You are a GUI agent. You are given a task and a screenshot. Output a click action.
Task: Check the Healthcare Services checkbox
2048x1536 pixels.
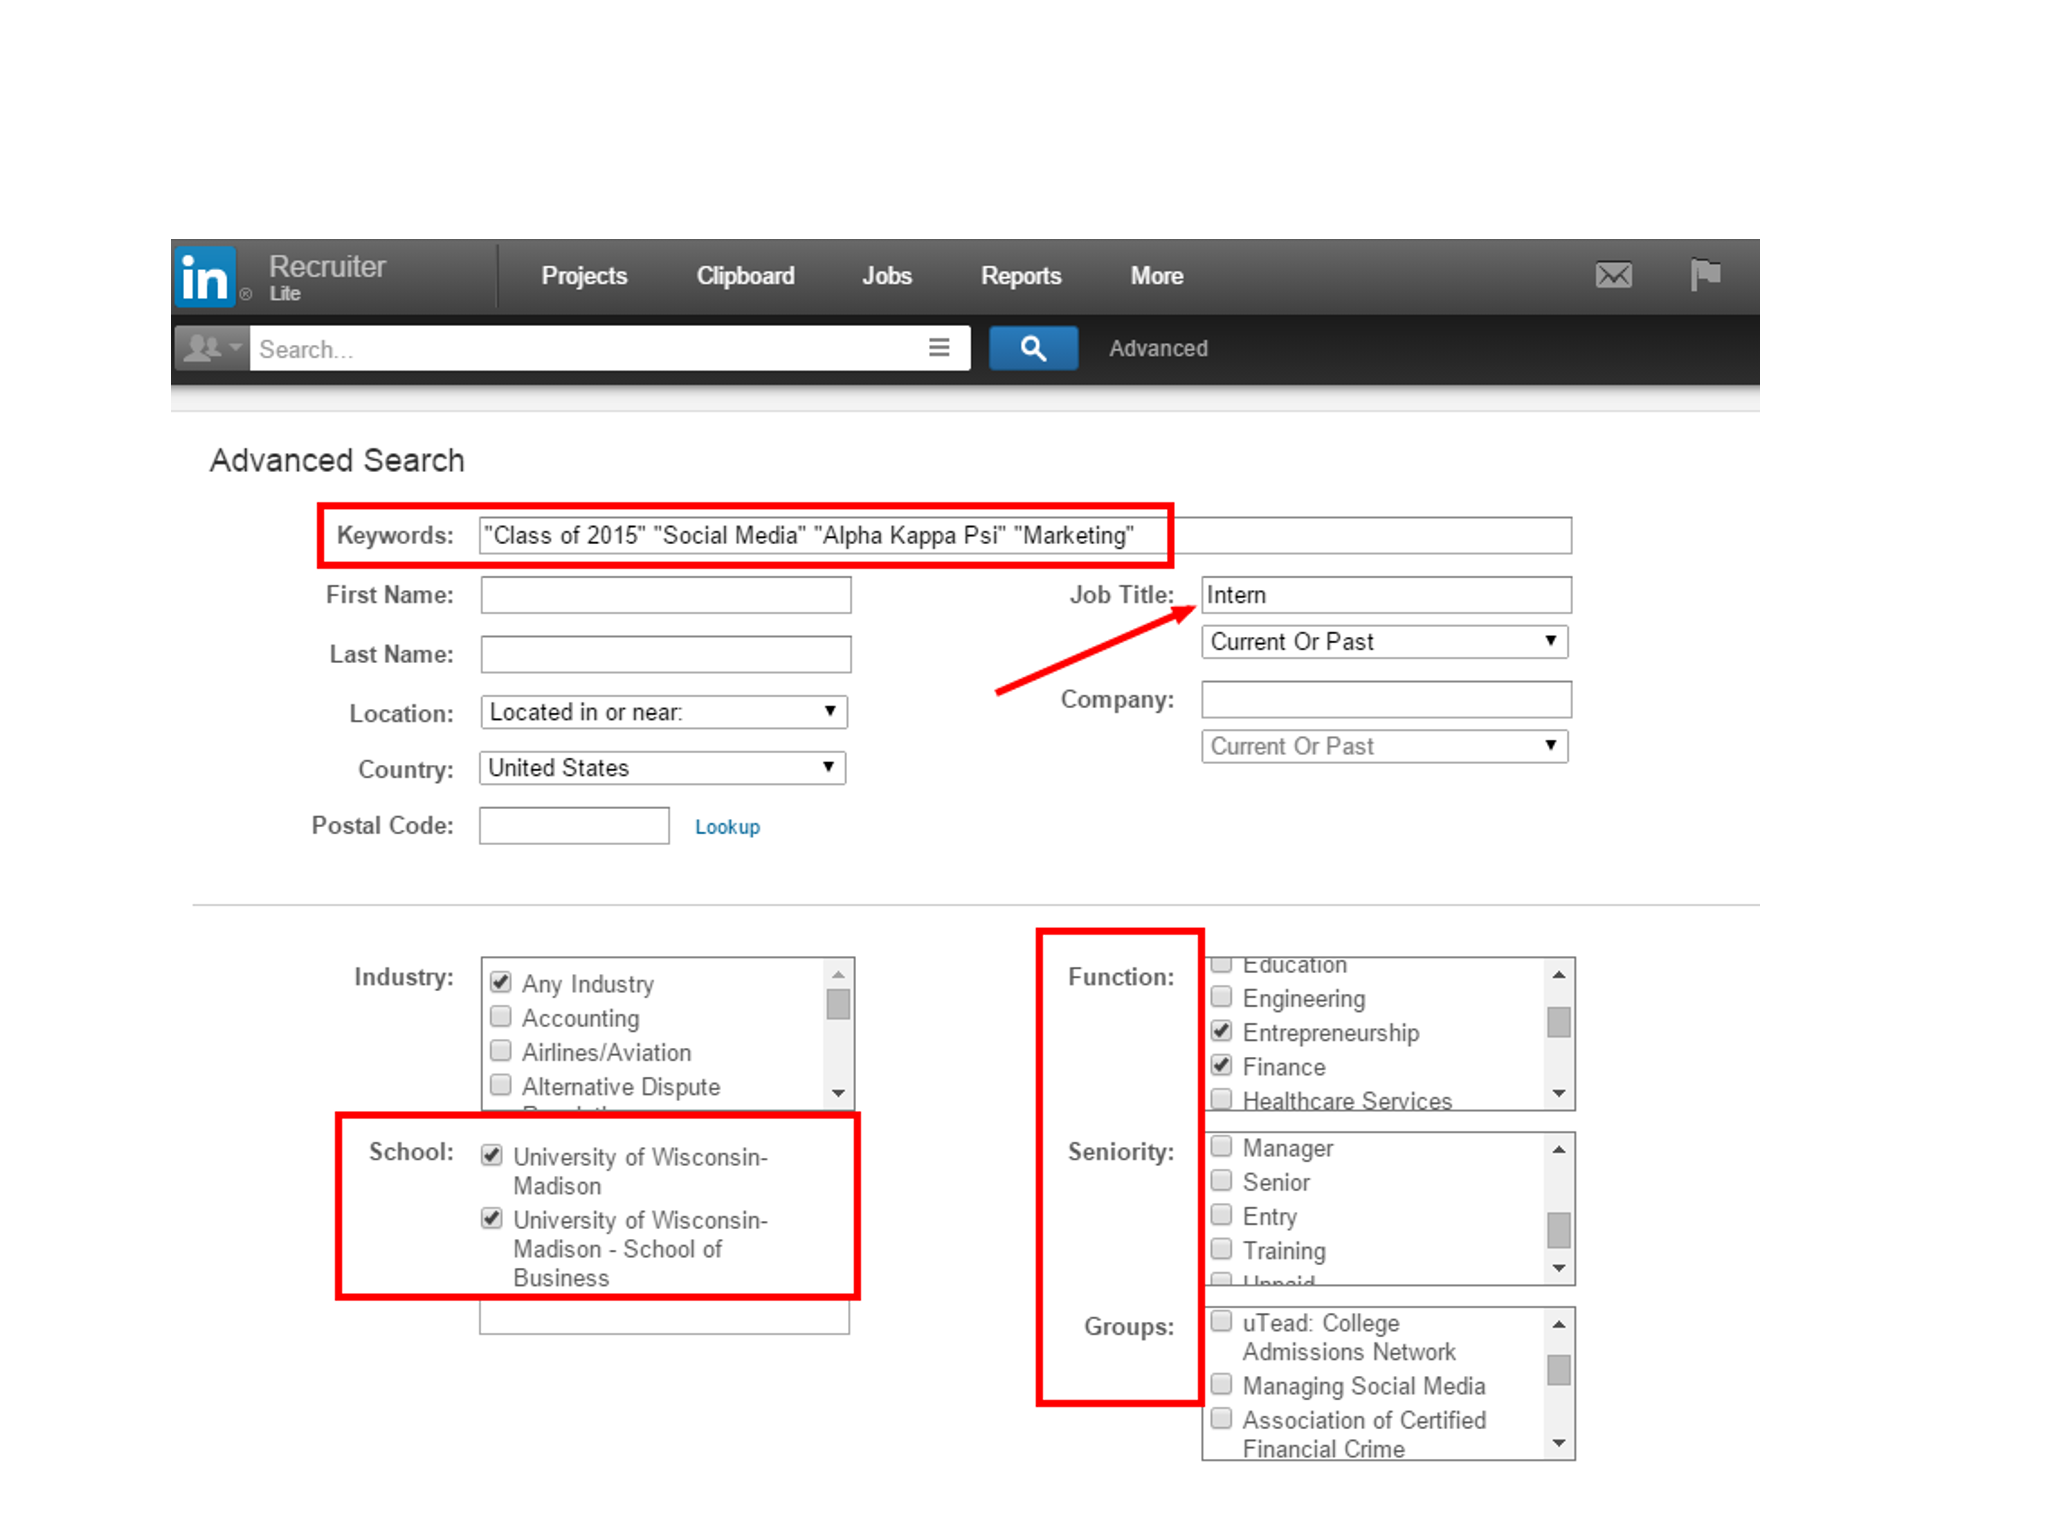click(1221, 1099)
